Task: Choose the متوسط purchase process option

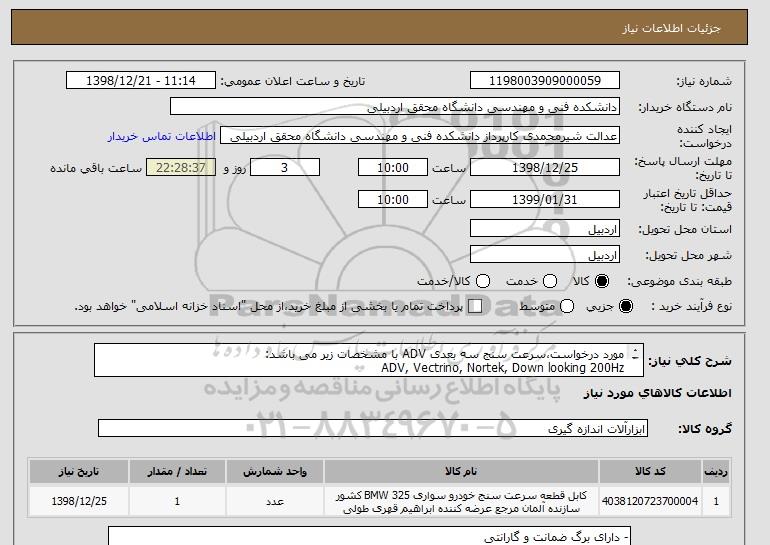Action: pos(567,306)
